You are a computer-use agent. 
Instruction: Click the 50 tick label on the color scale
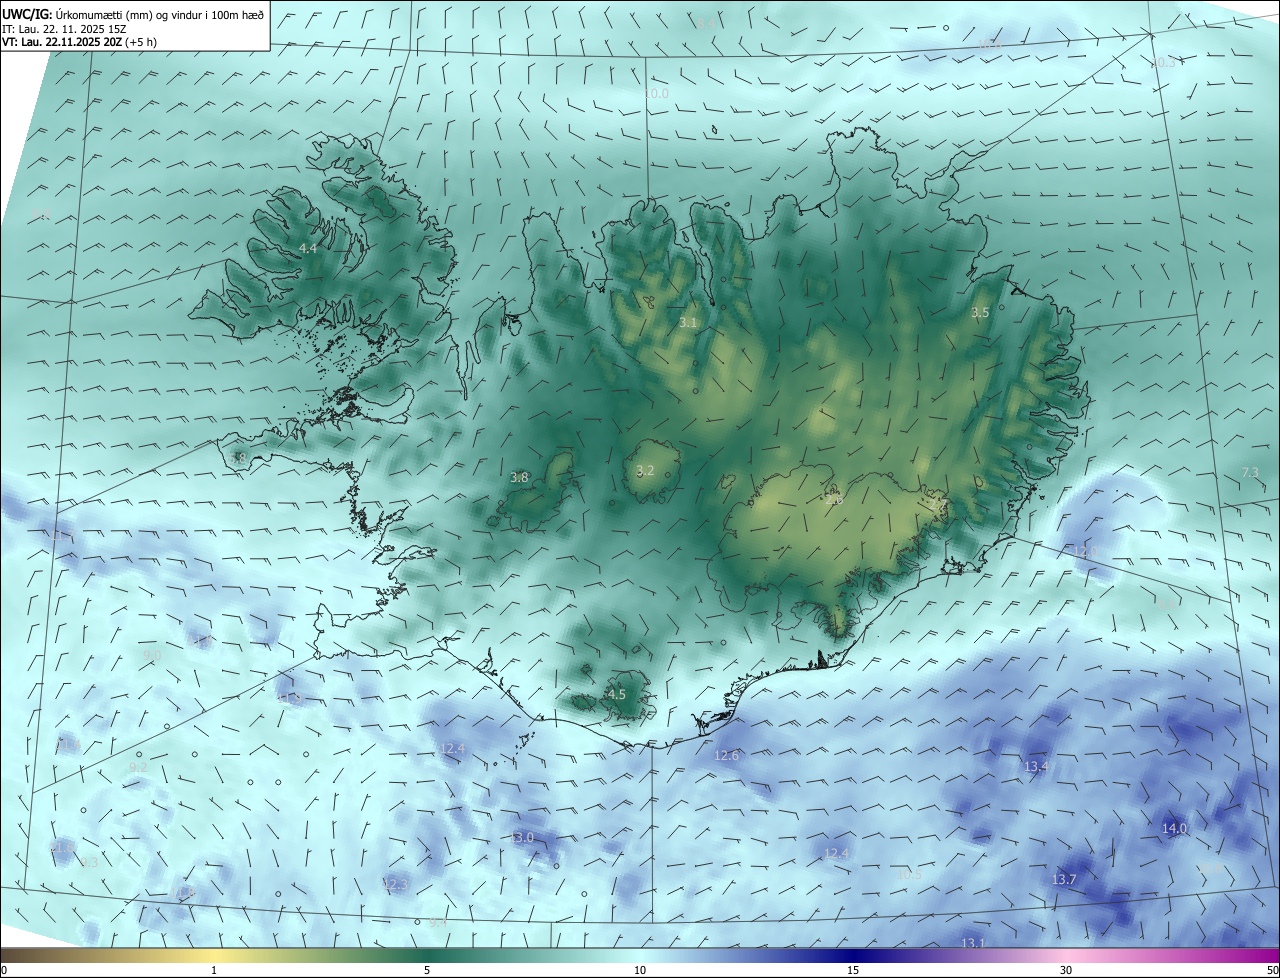point(1271,970)
